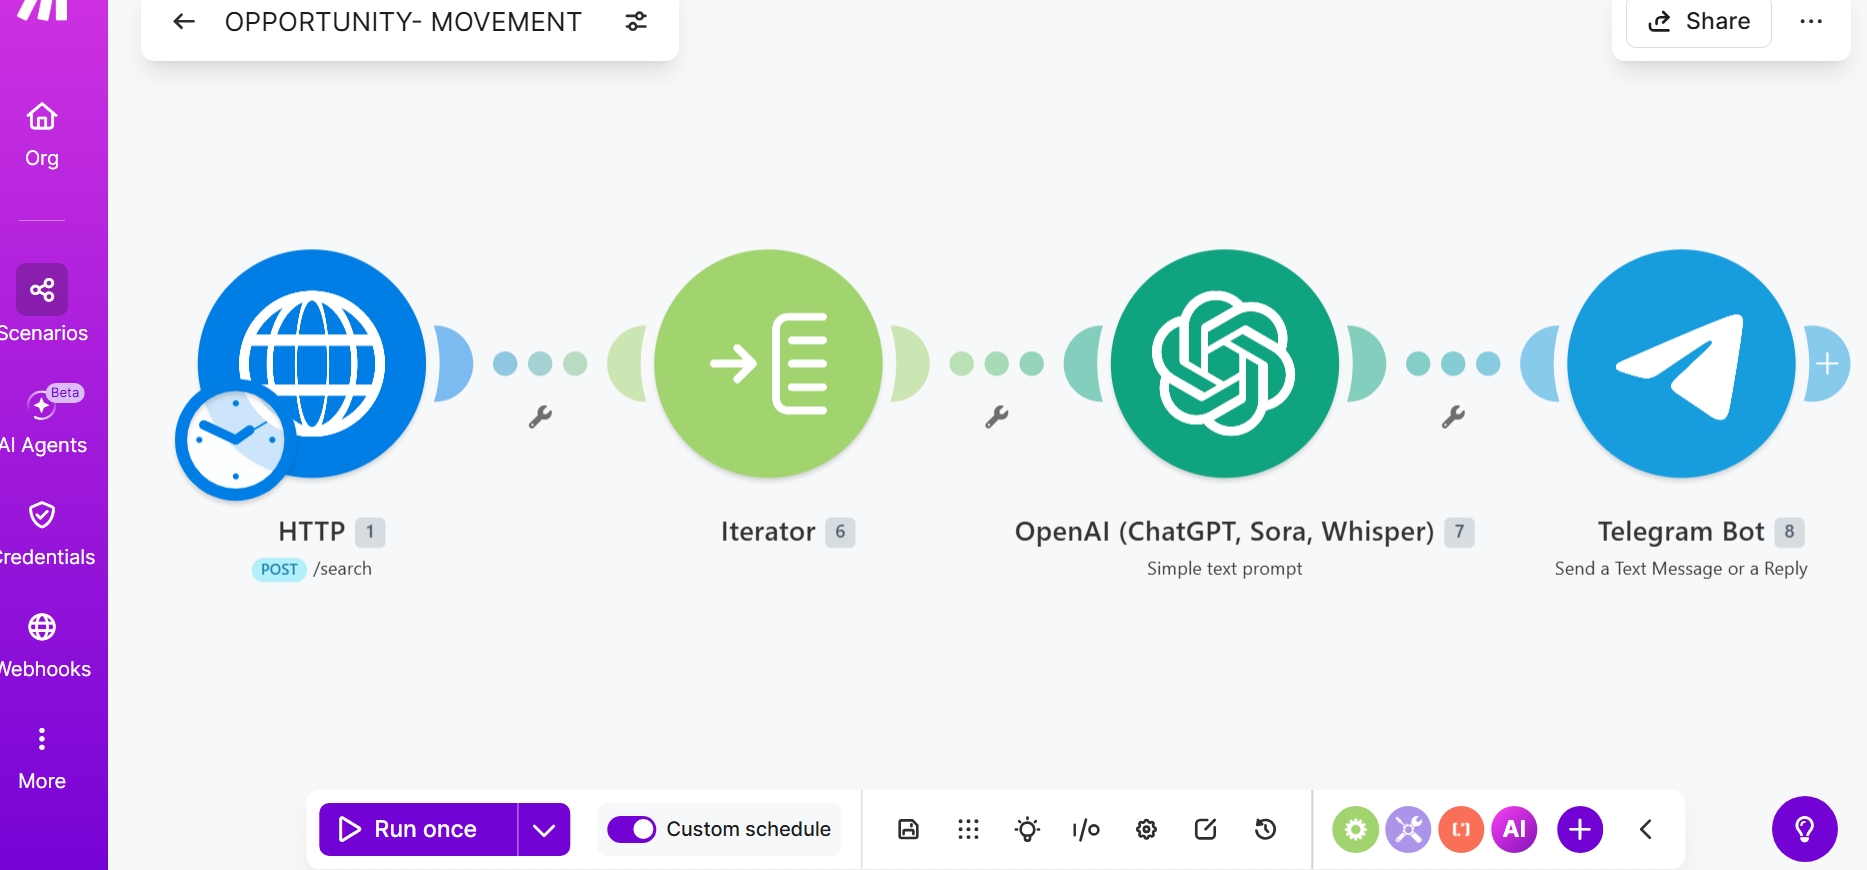1867x870 pixels.
Task: Open the Telegram Bot module
Action: click(1681, 363)
